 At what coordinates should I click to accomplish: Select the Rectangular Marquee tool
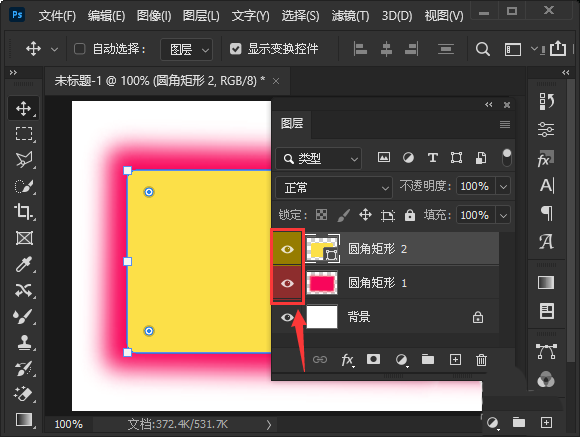pyautogui.click(x=24, y=134)
